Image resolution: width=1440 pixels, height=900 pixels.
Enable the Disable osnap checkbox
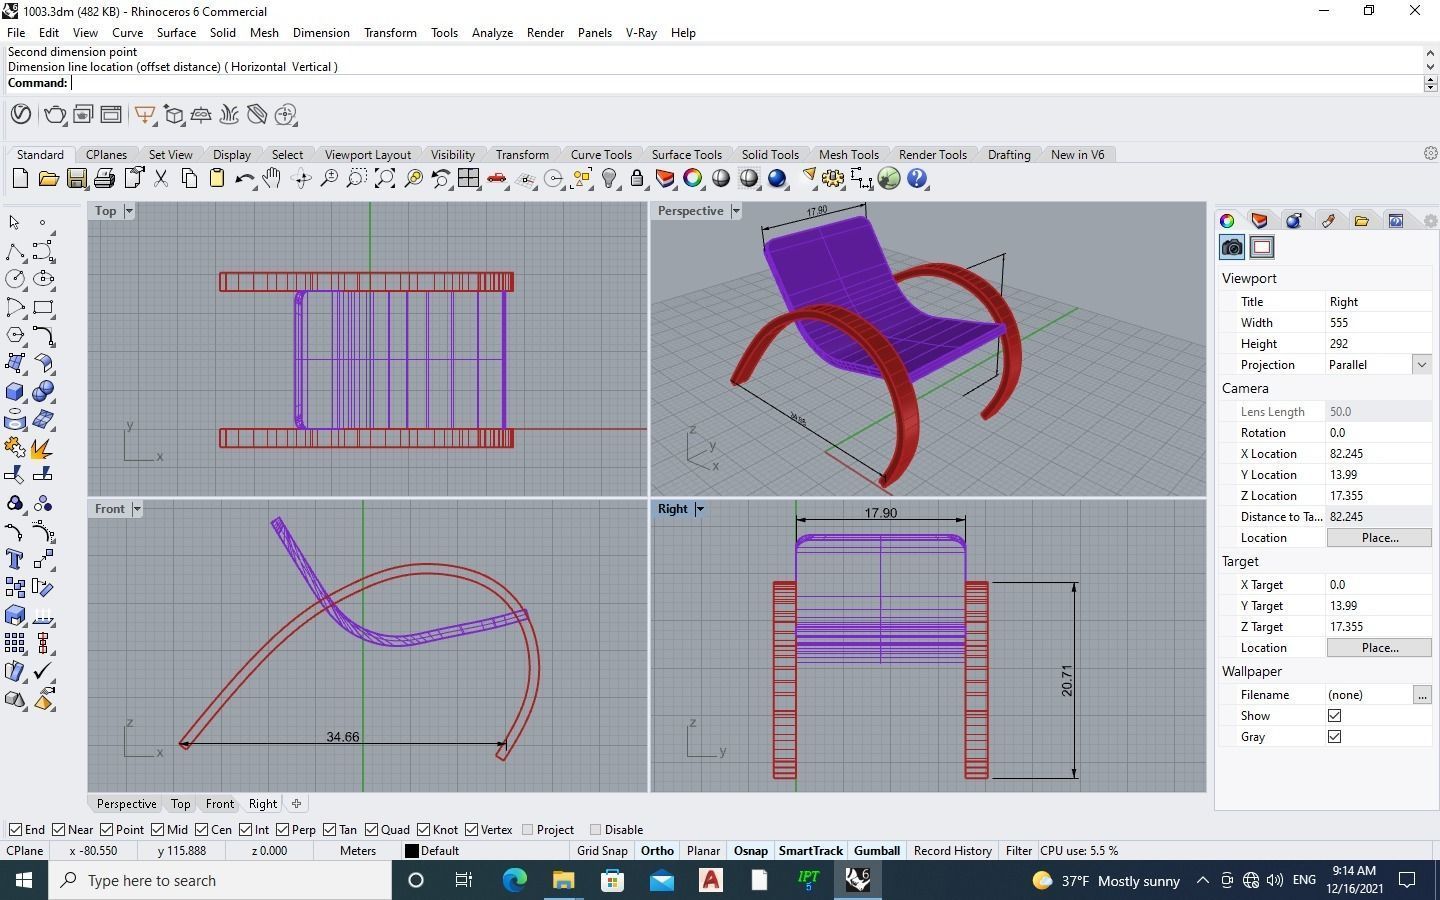pos(596,830)
